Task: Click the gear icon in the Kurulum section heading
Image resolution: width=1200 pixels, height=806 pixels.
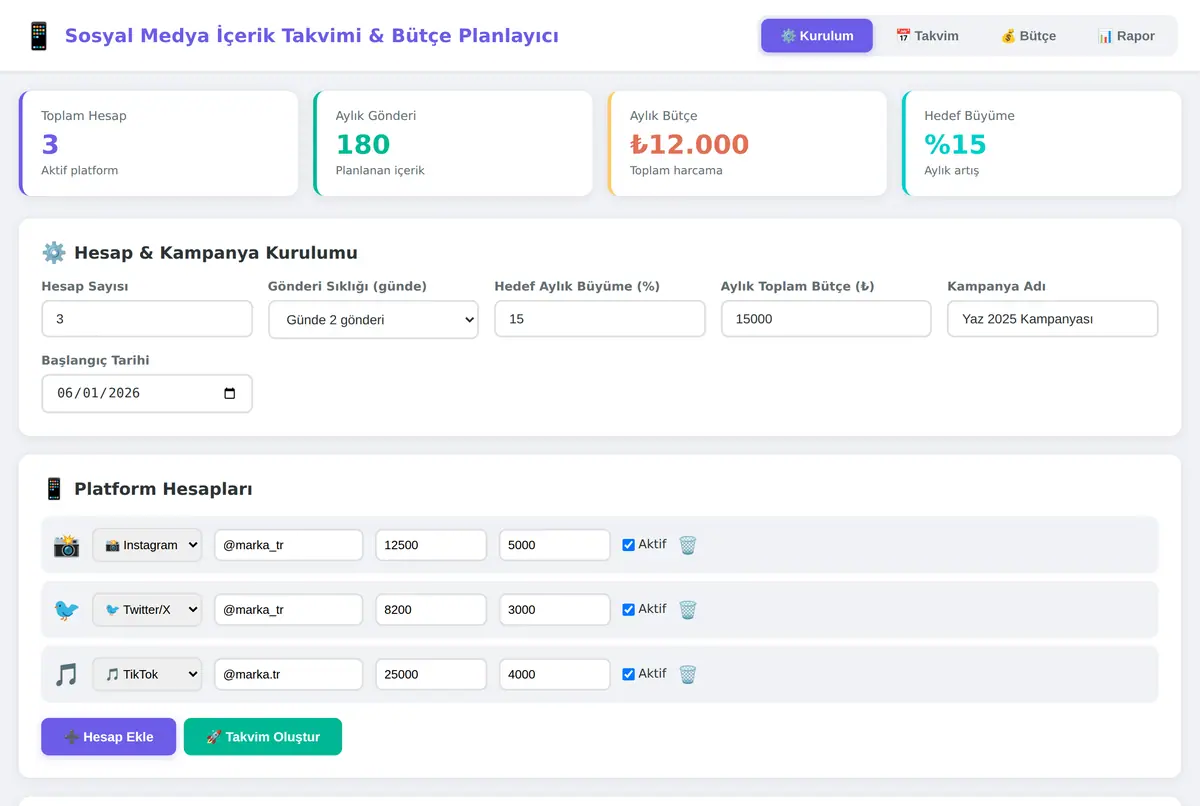Action: pos(53,252)
